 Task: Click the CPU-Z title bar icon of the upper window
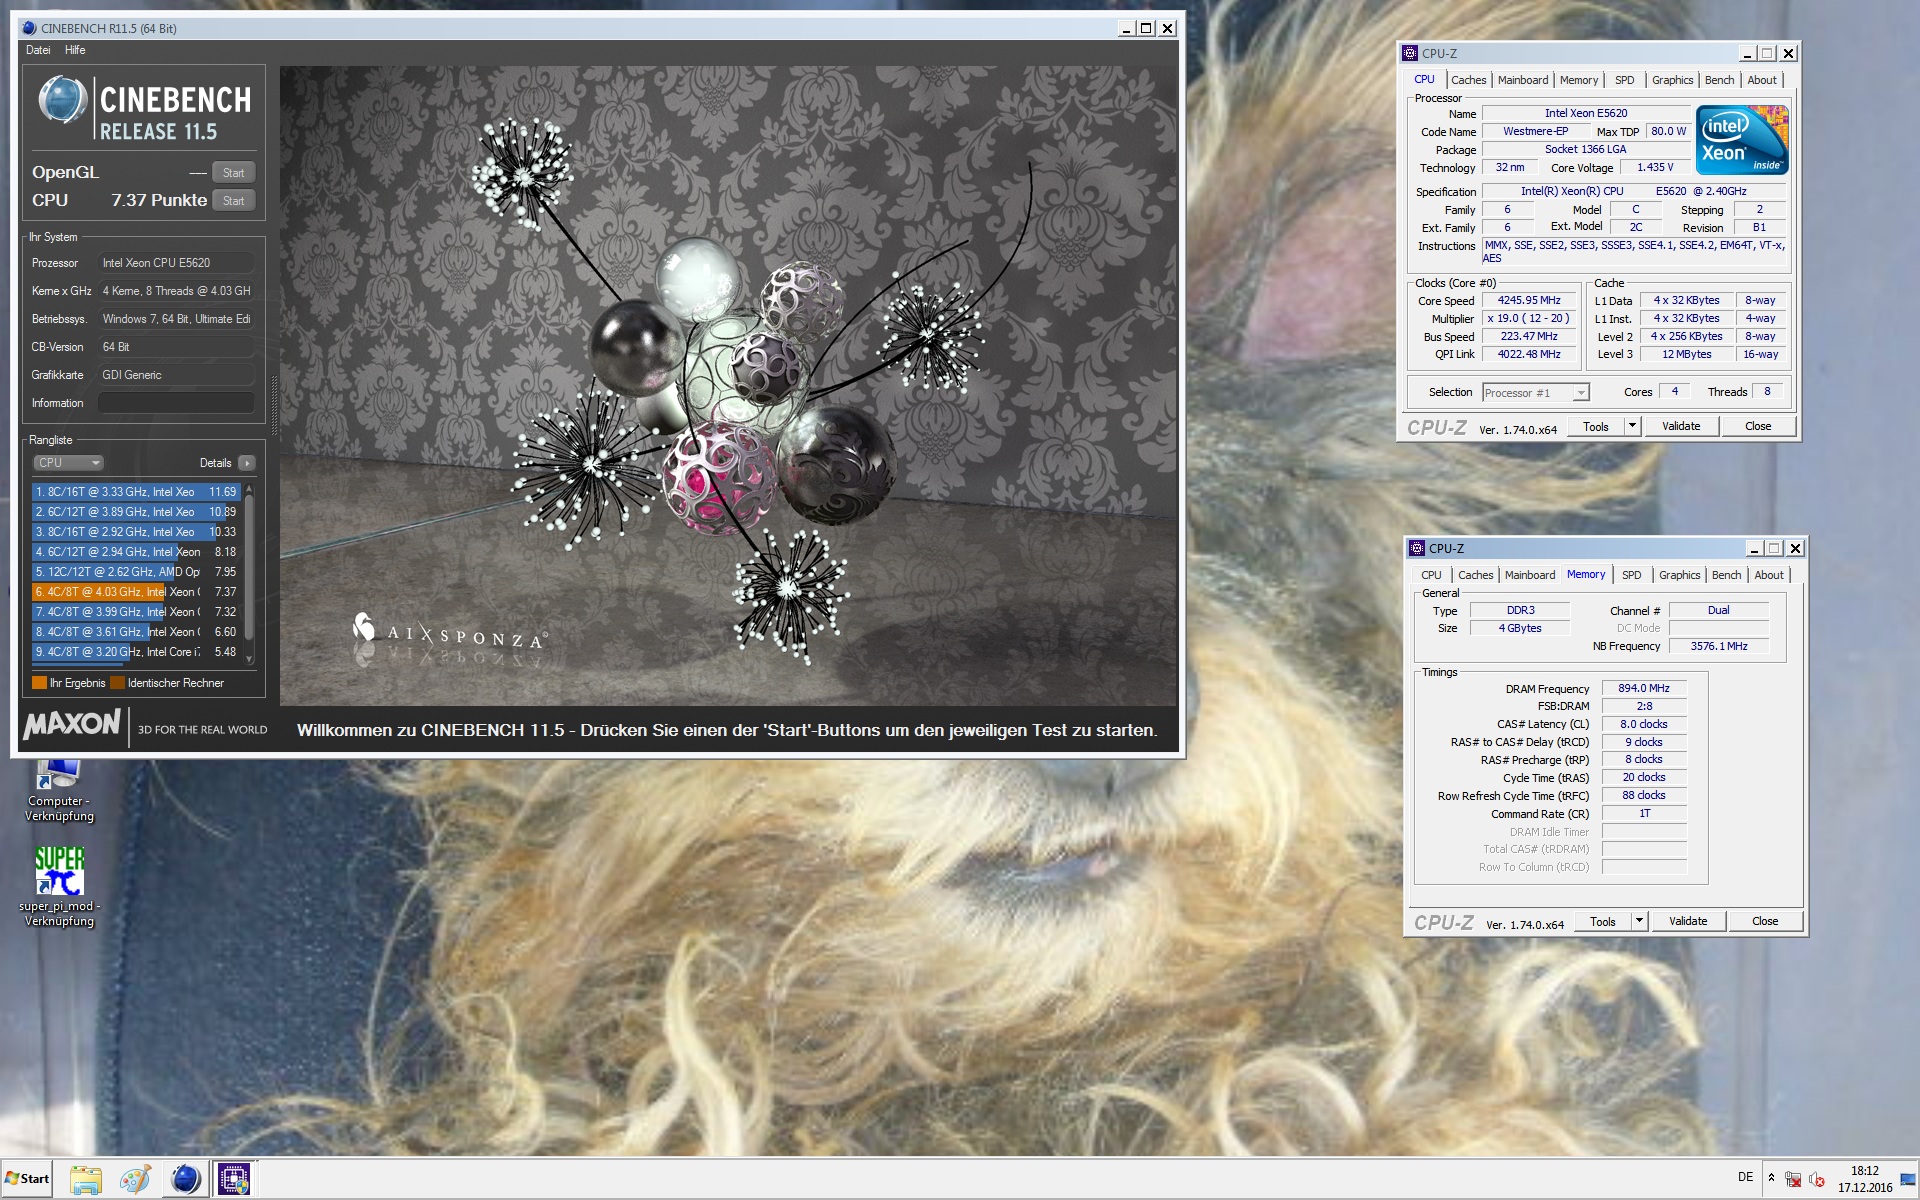(x=1410, y=53)
